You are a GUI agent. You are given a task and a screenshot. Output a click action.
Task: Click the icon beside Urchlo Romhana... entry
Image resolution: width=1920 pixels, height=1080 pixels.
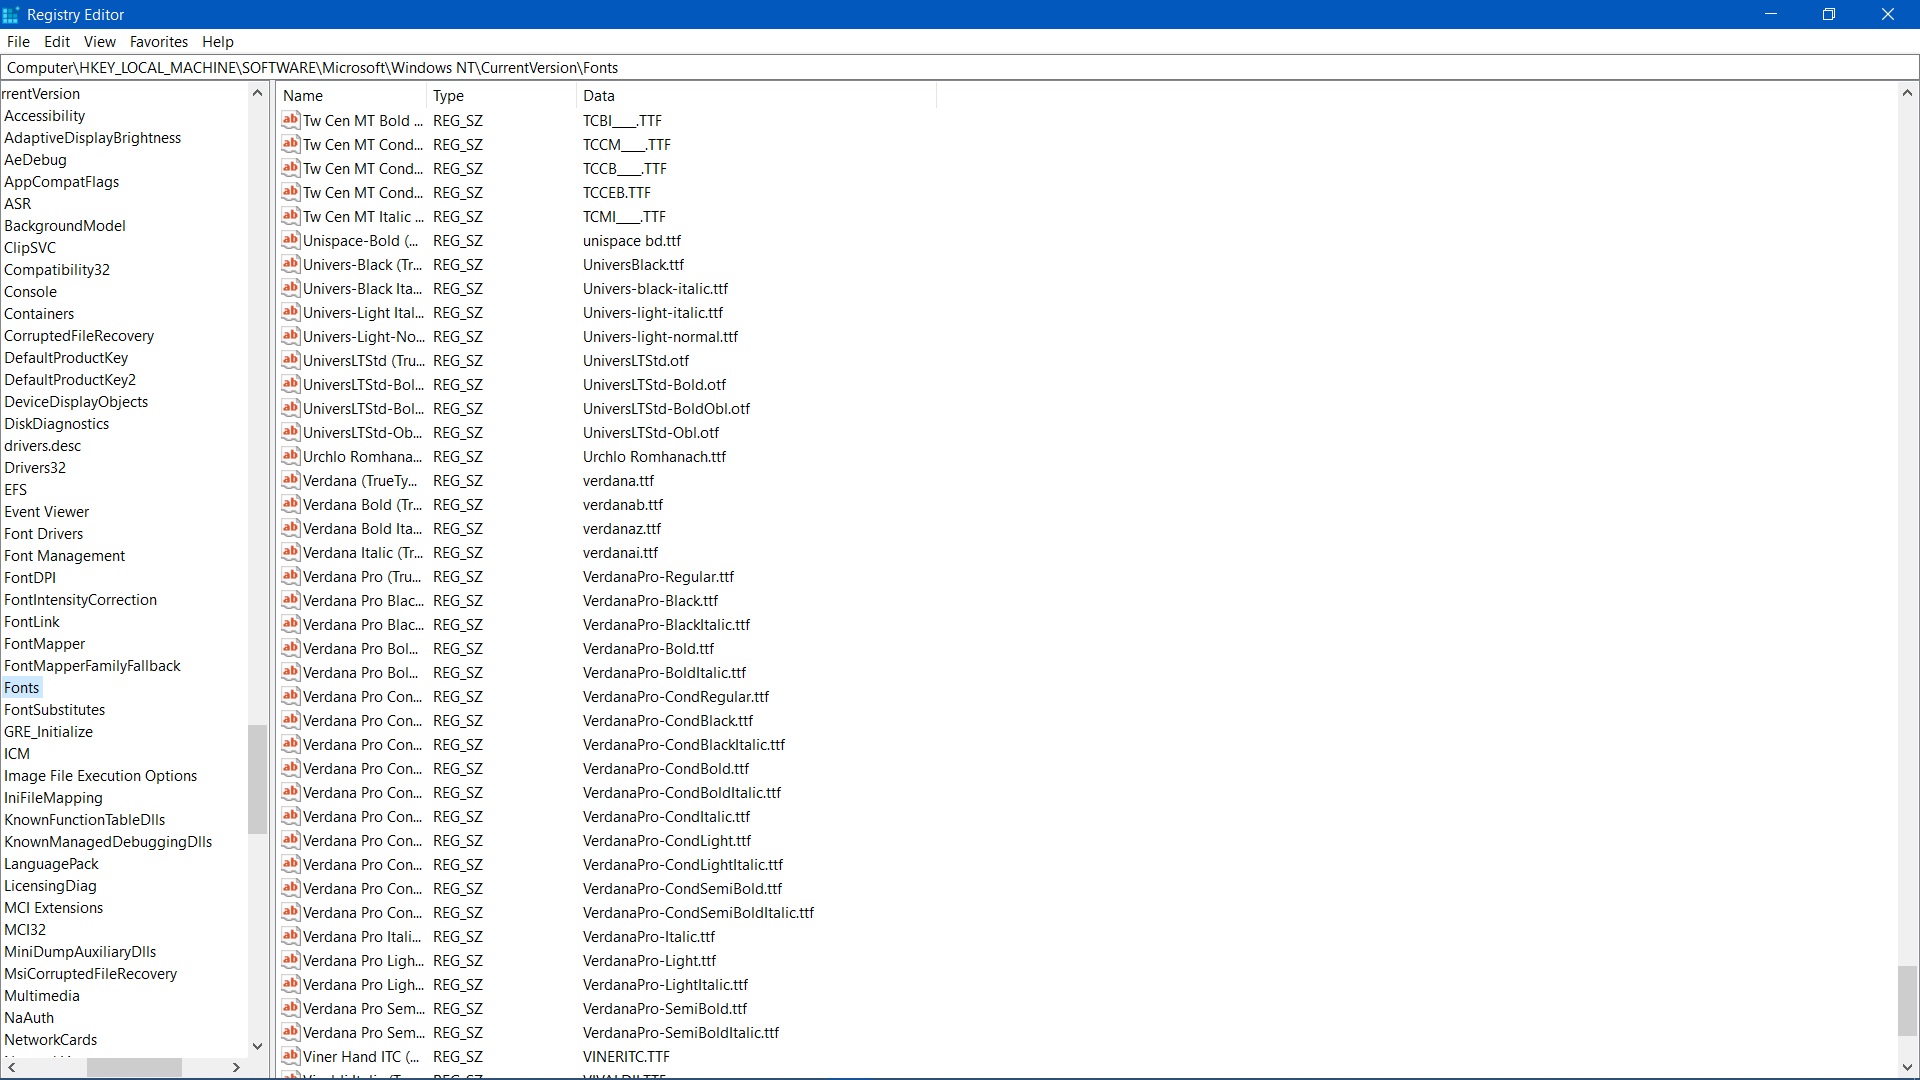point(291,456)
